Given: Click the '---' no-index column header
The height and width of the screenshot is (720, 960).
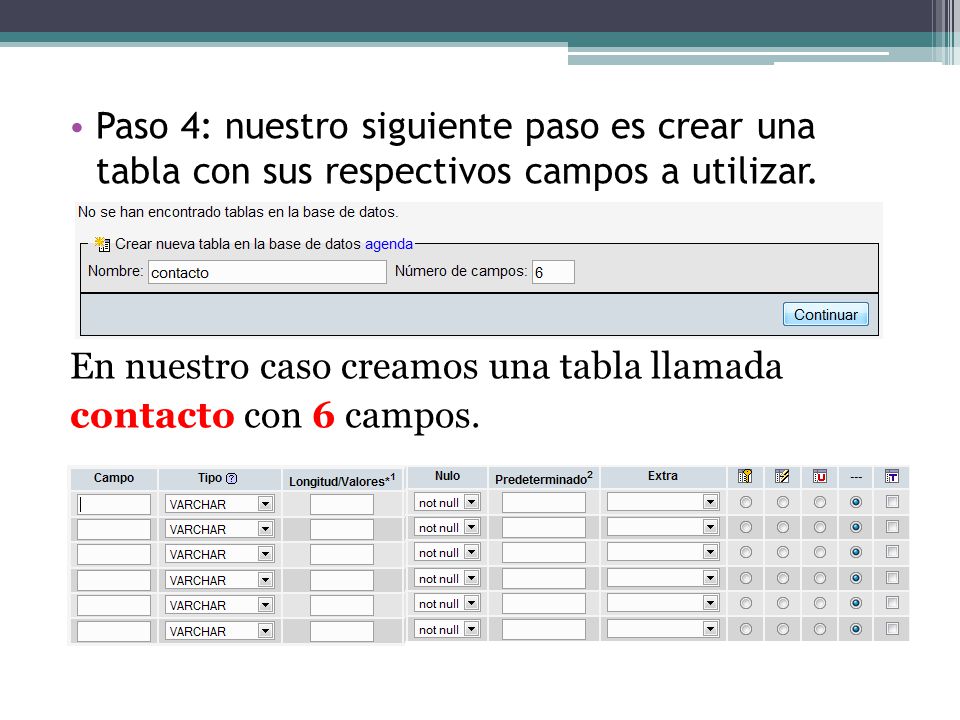Looking at the screenshot, I should (856, 477).
